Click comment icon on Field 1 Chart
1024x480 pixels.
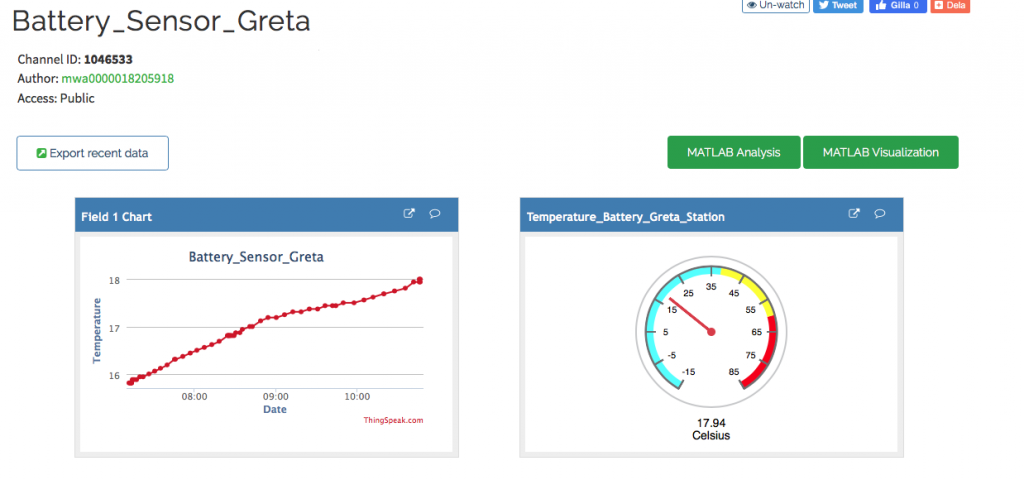[435, 214]
